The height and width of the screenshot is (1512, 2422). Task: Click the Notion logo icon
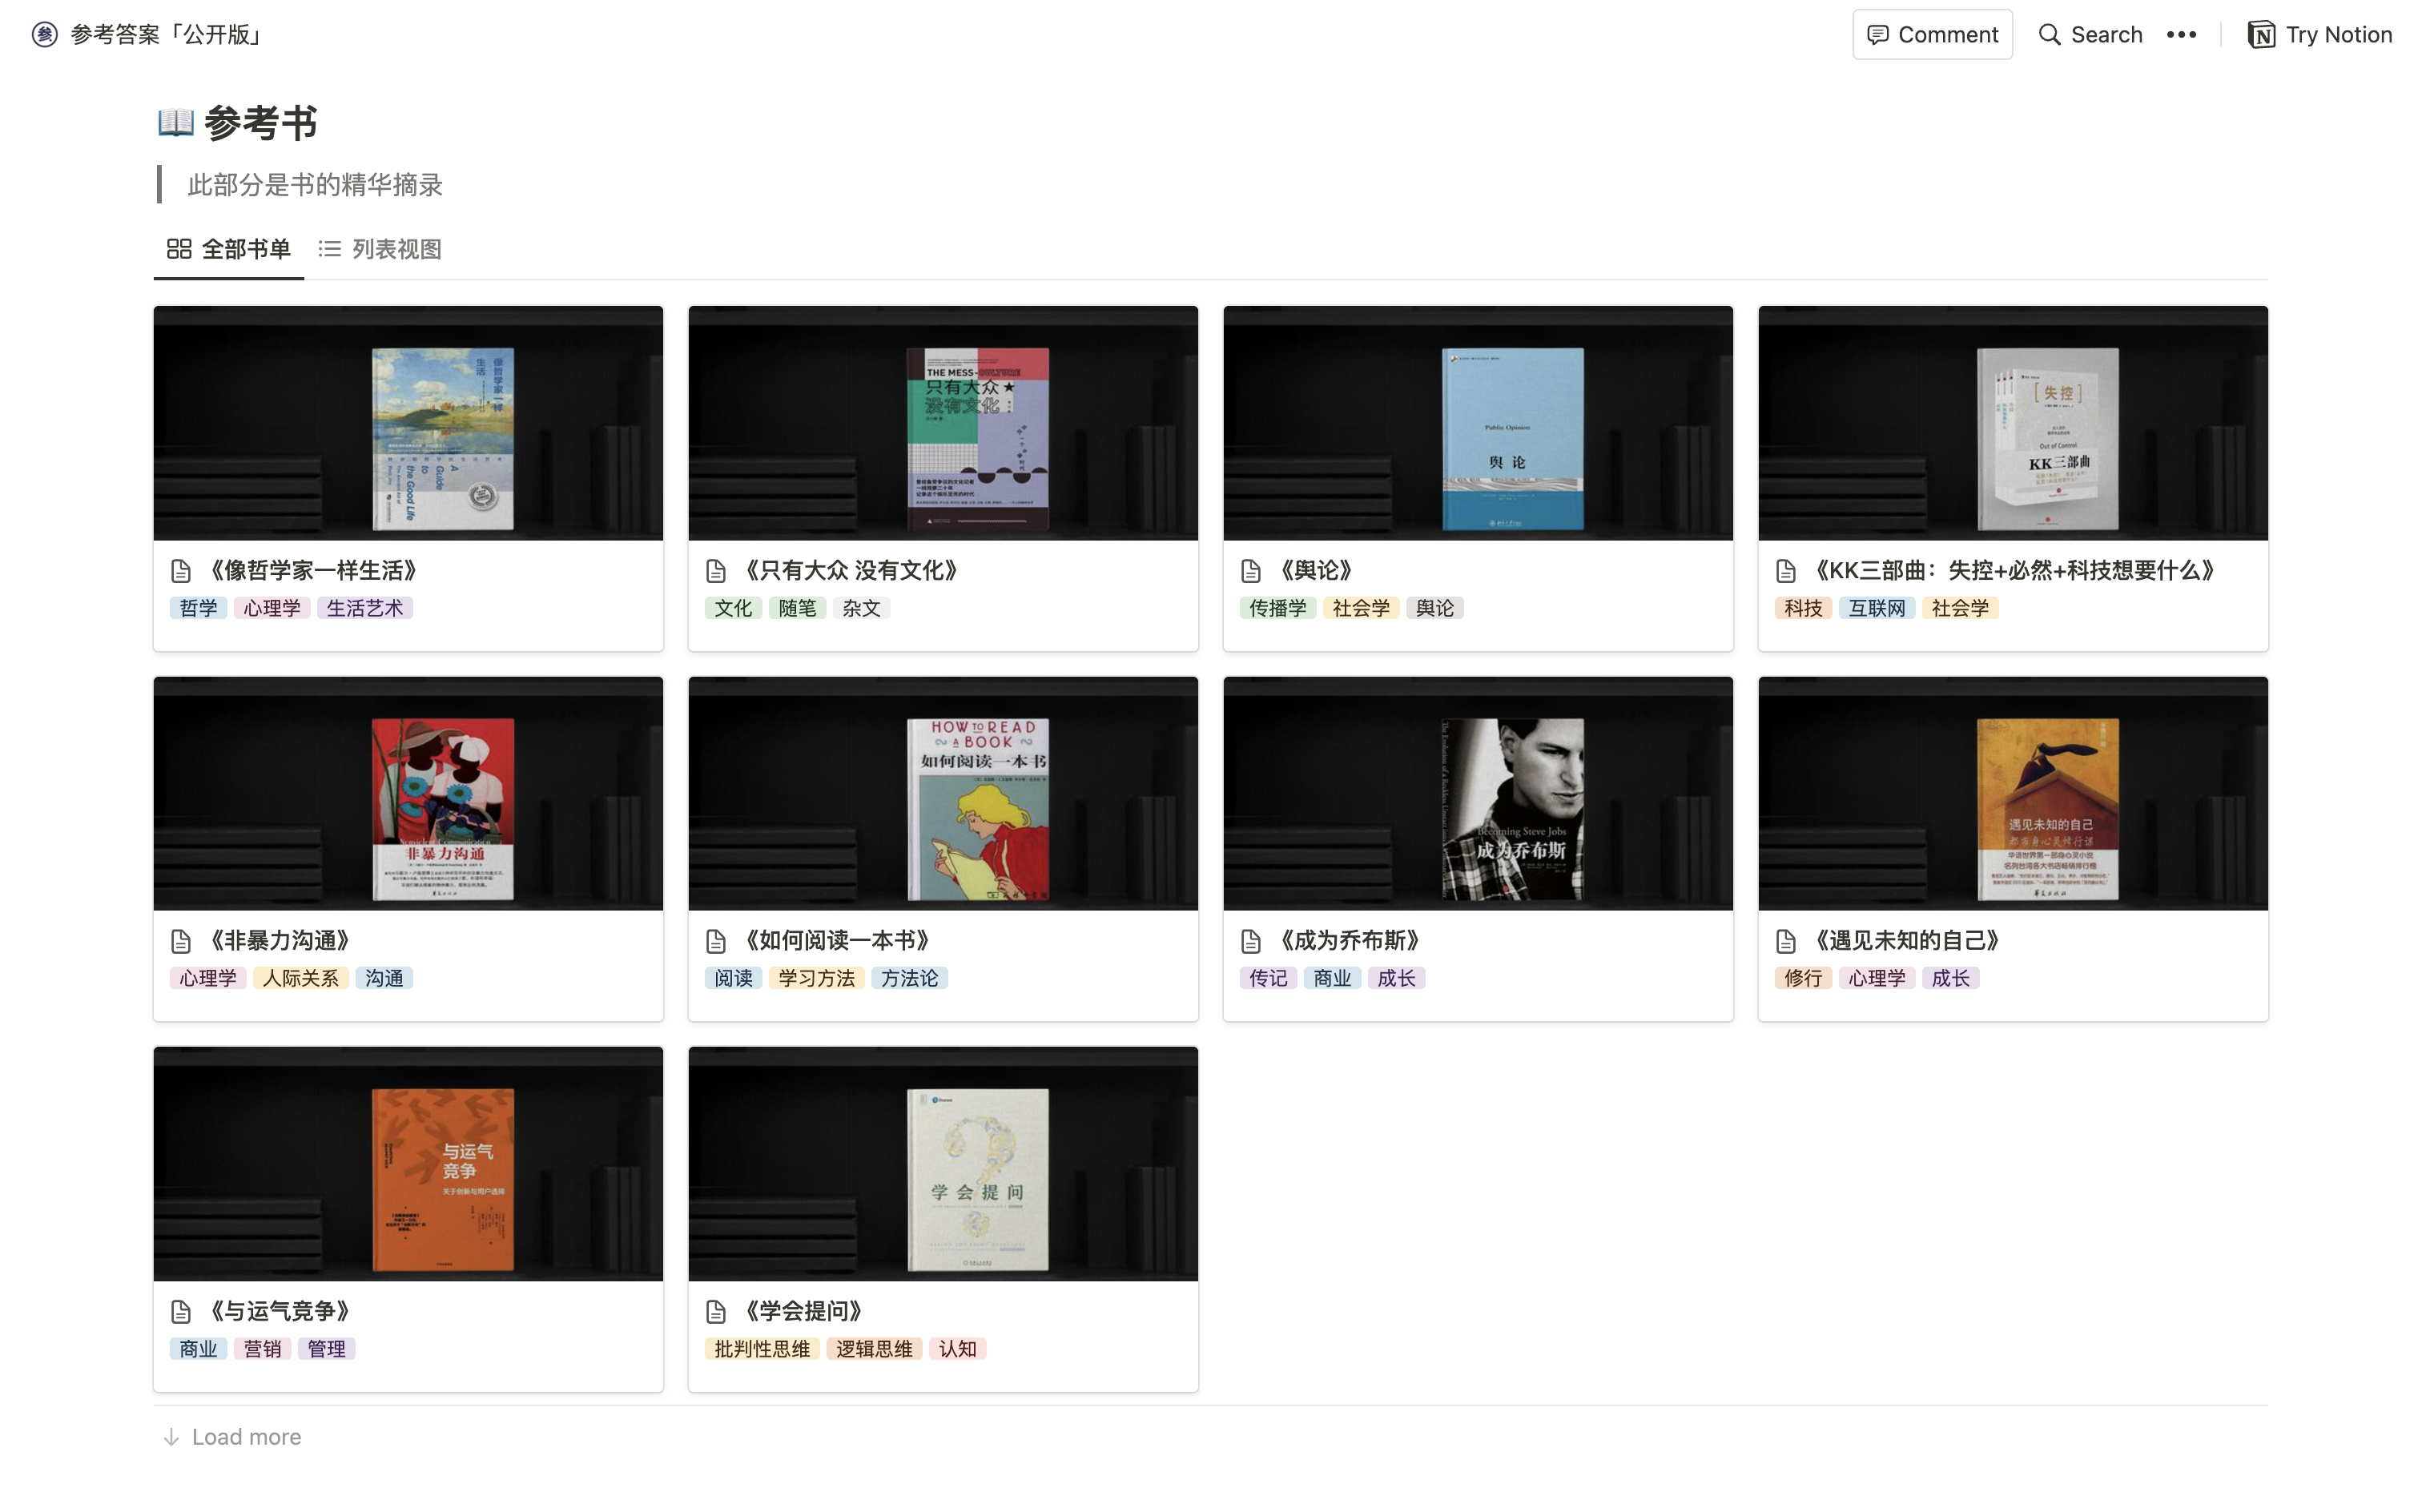[x=2261, y=35]
